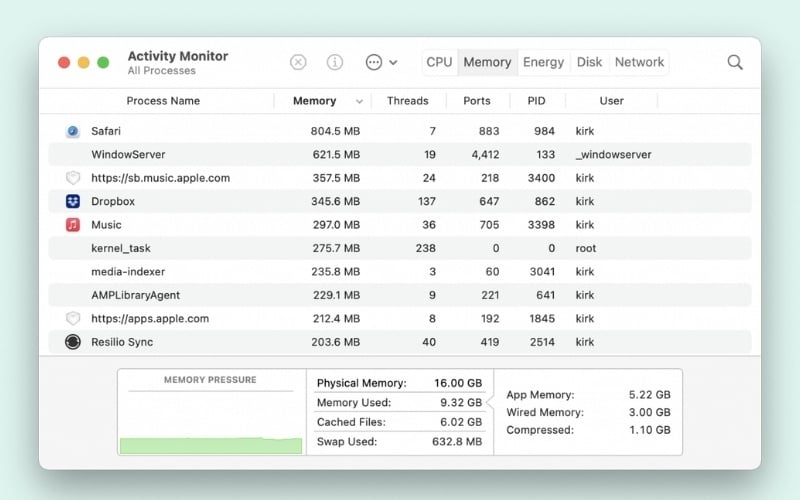The height and width of the screenshot is (500, 800).
Task: Select the https://sb.music.apple.com process
Action: tap(161, 178)
